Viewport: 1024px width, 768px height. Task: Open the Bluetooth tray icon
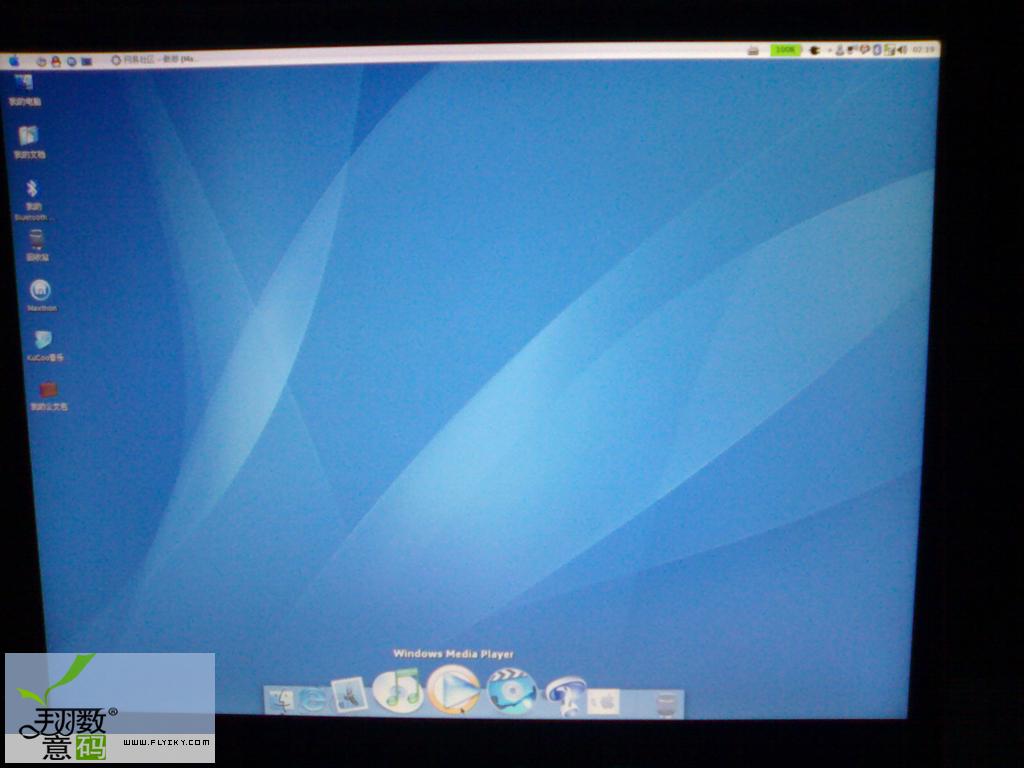pos(878,50)
